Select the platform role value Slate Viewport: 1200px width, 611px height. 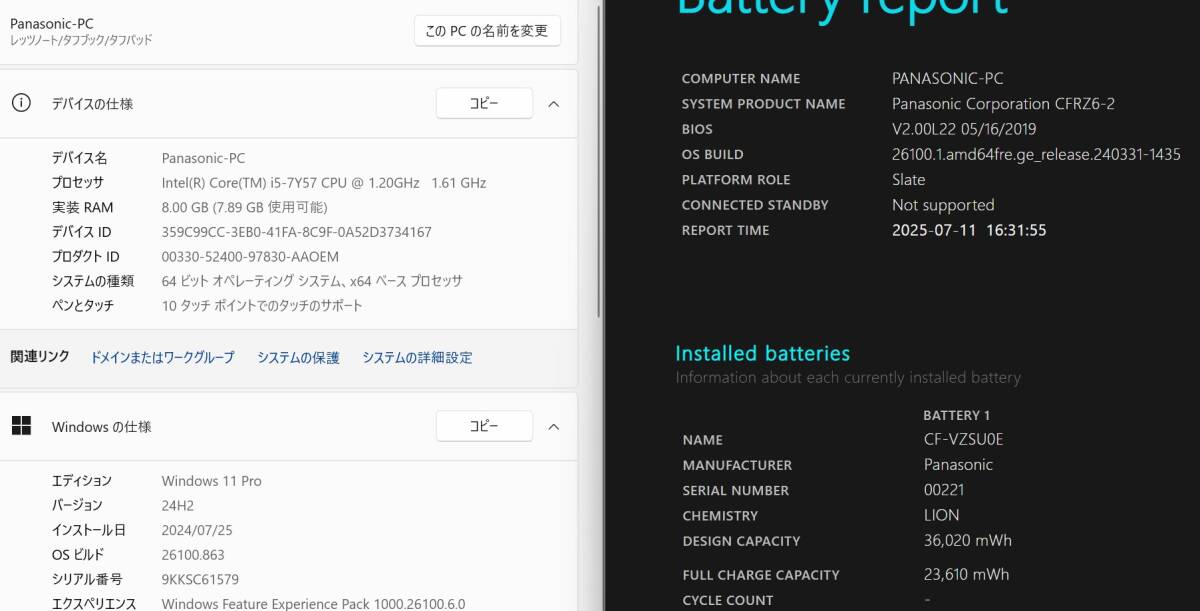coord(909,180)
